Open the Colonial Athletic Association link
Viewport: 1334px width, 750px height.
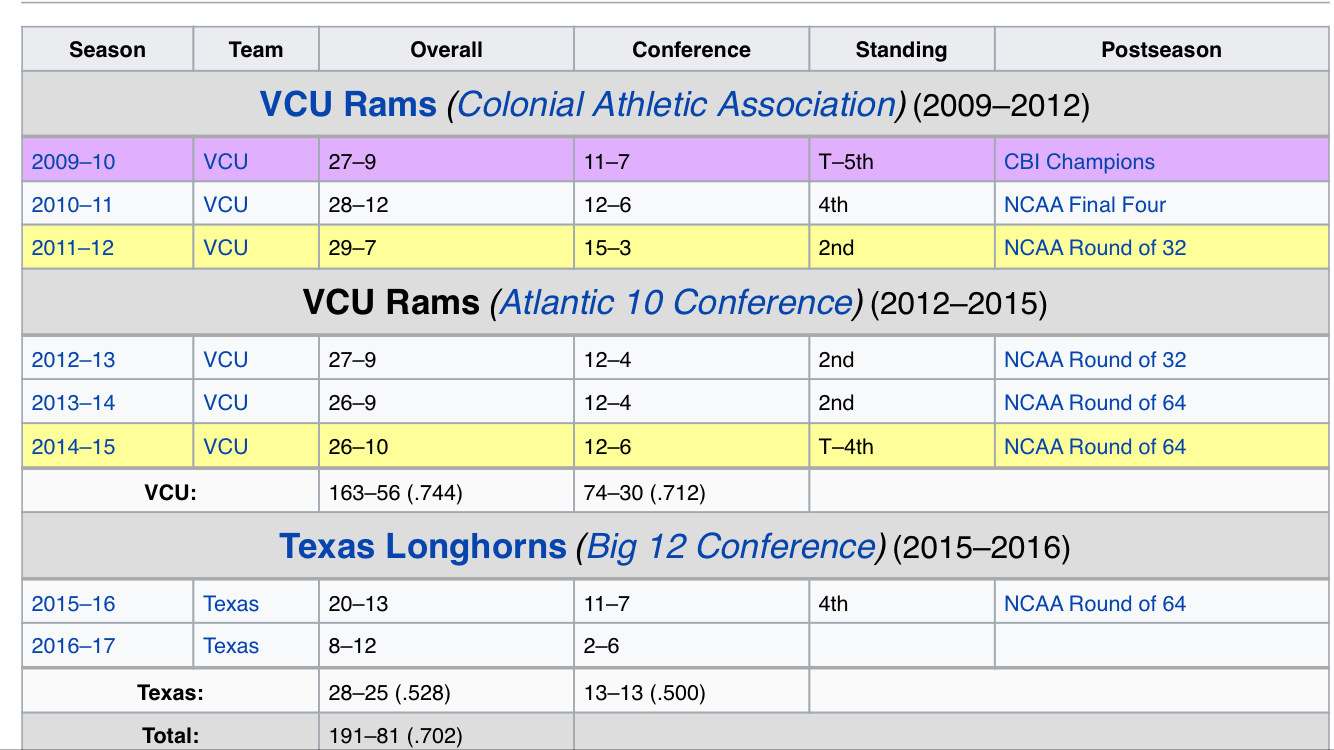675,104
